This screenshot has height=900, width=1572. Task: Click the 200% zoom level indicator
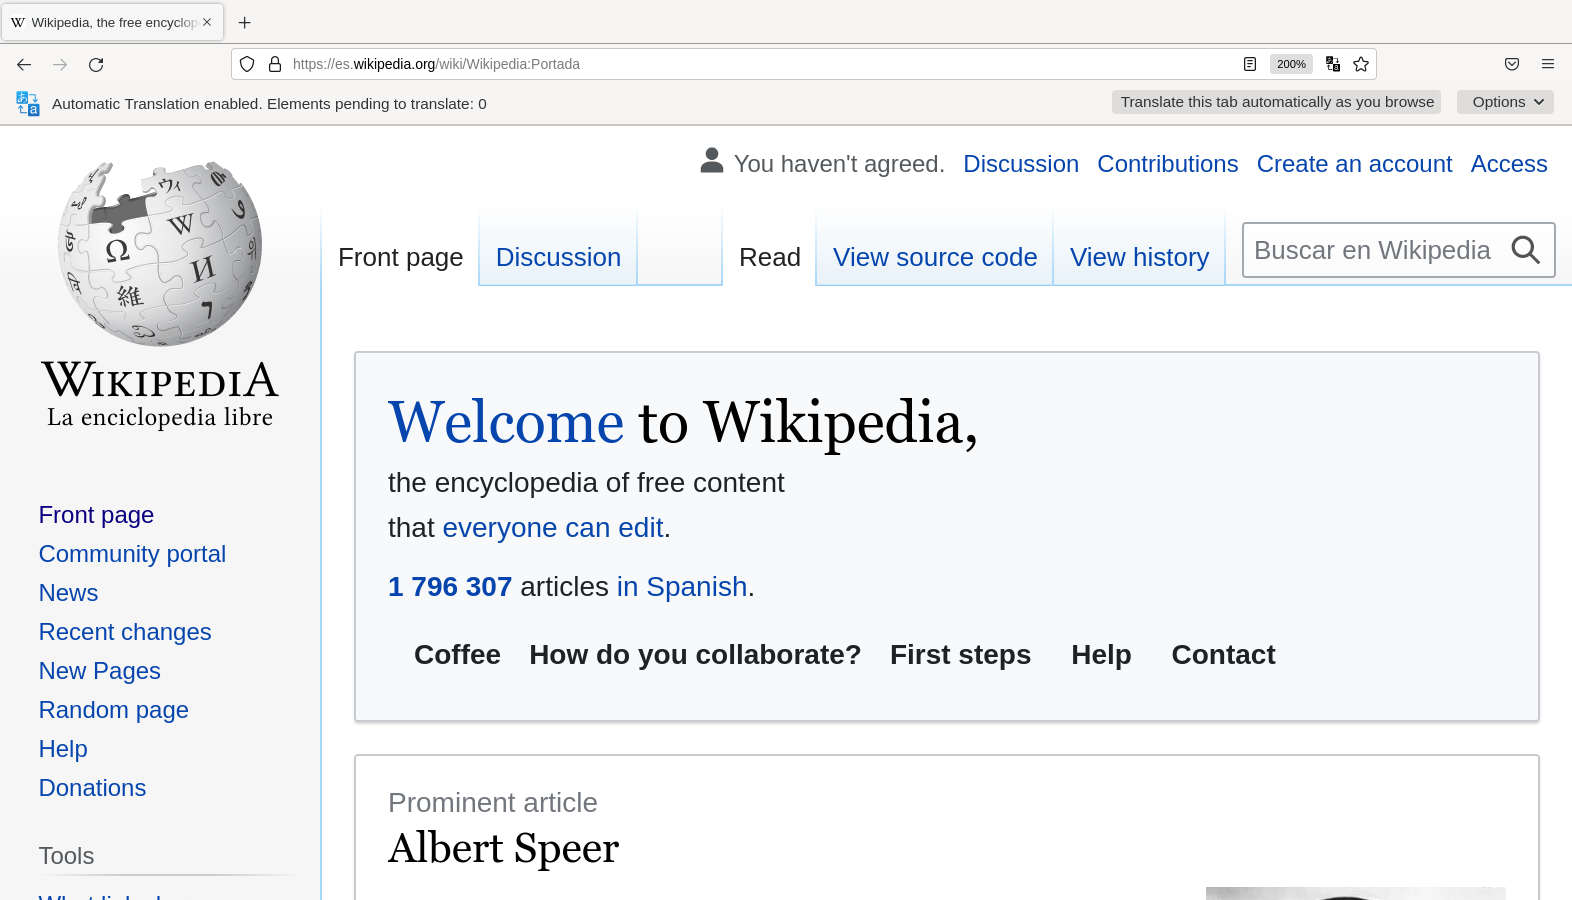[1290, 64]
